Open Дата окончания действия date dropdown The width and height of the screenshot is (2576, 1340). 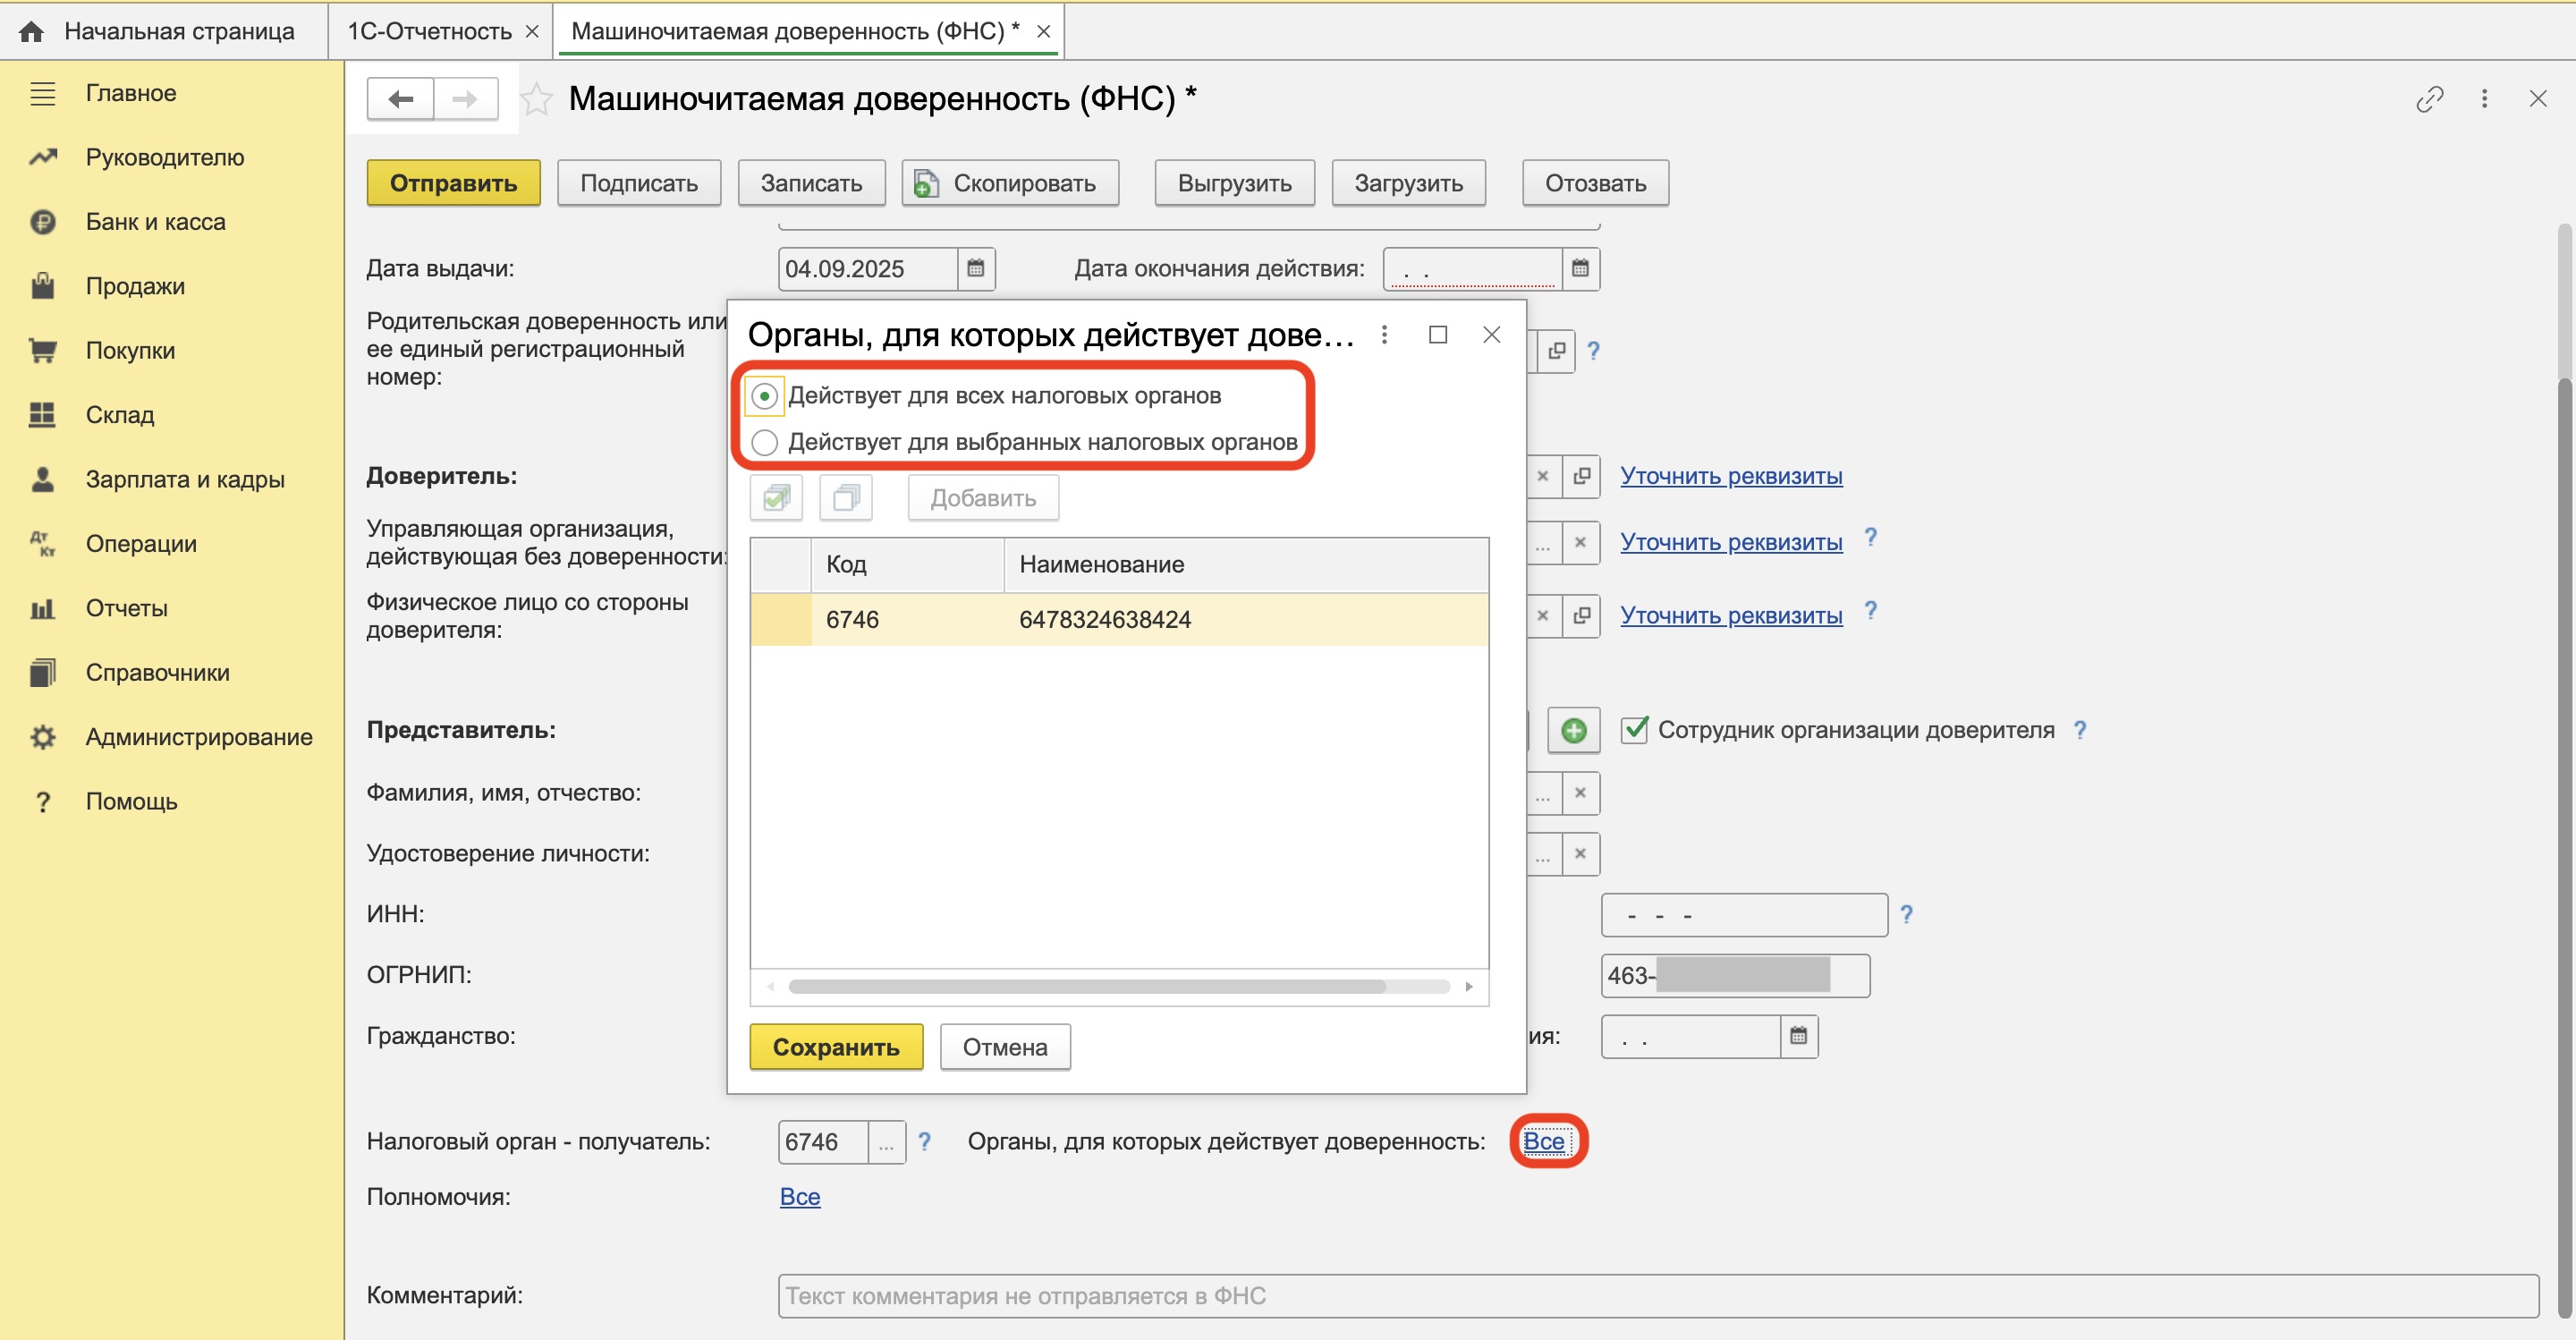point(1580,268)
